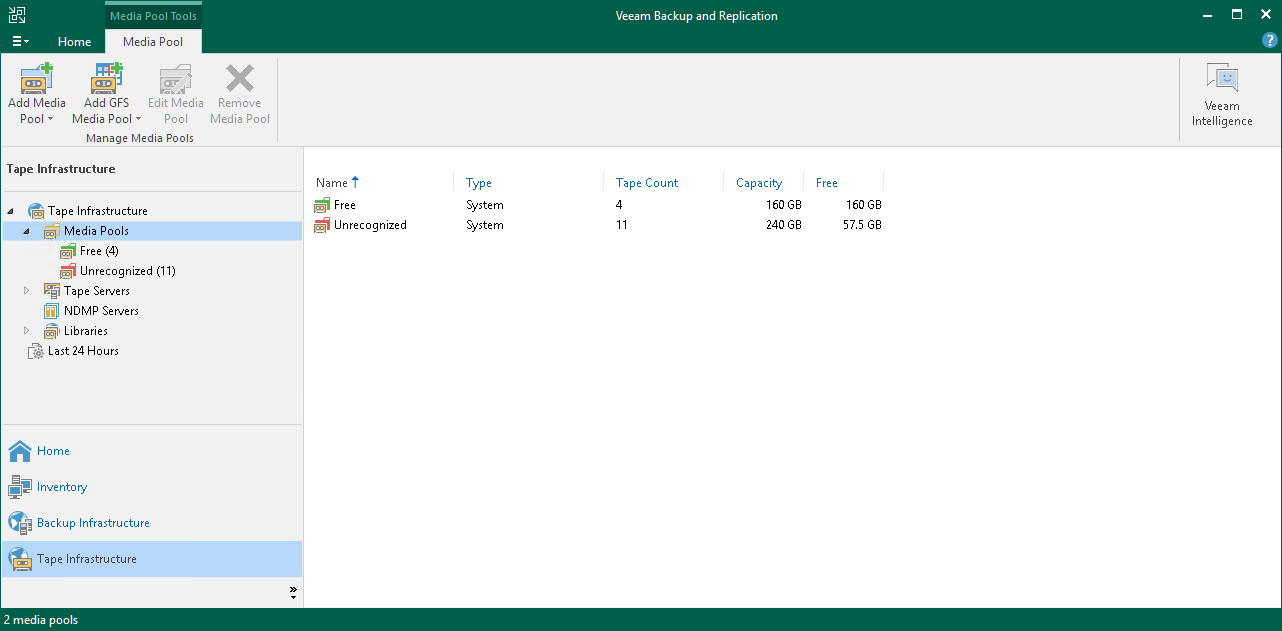Image resolution: width=1282 pixels, height=631 pixels.
Task: Click the 240 GB capacity value
Action: click(x=783, y=225)
